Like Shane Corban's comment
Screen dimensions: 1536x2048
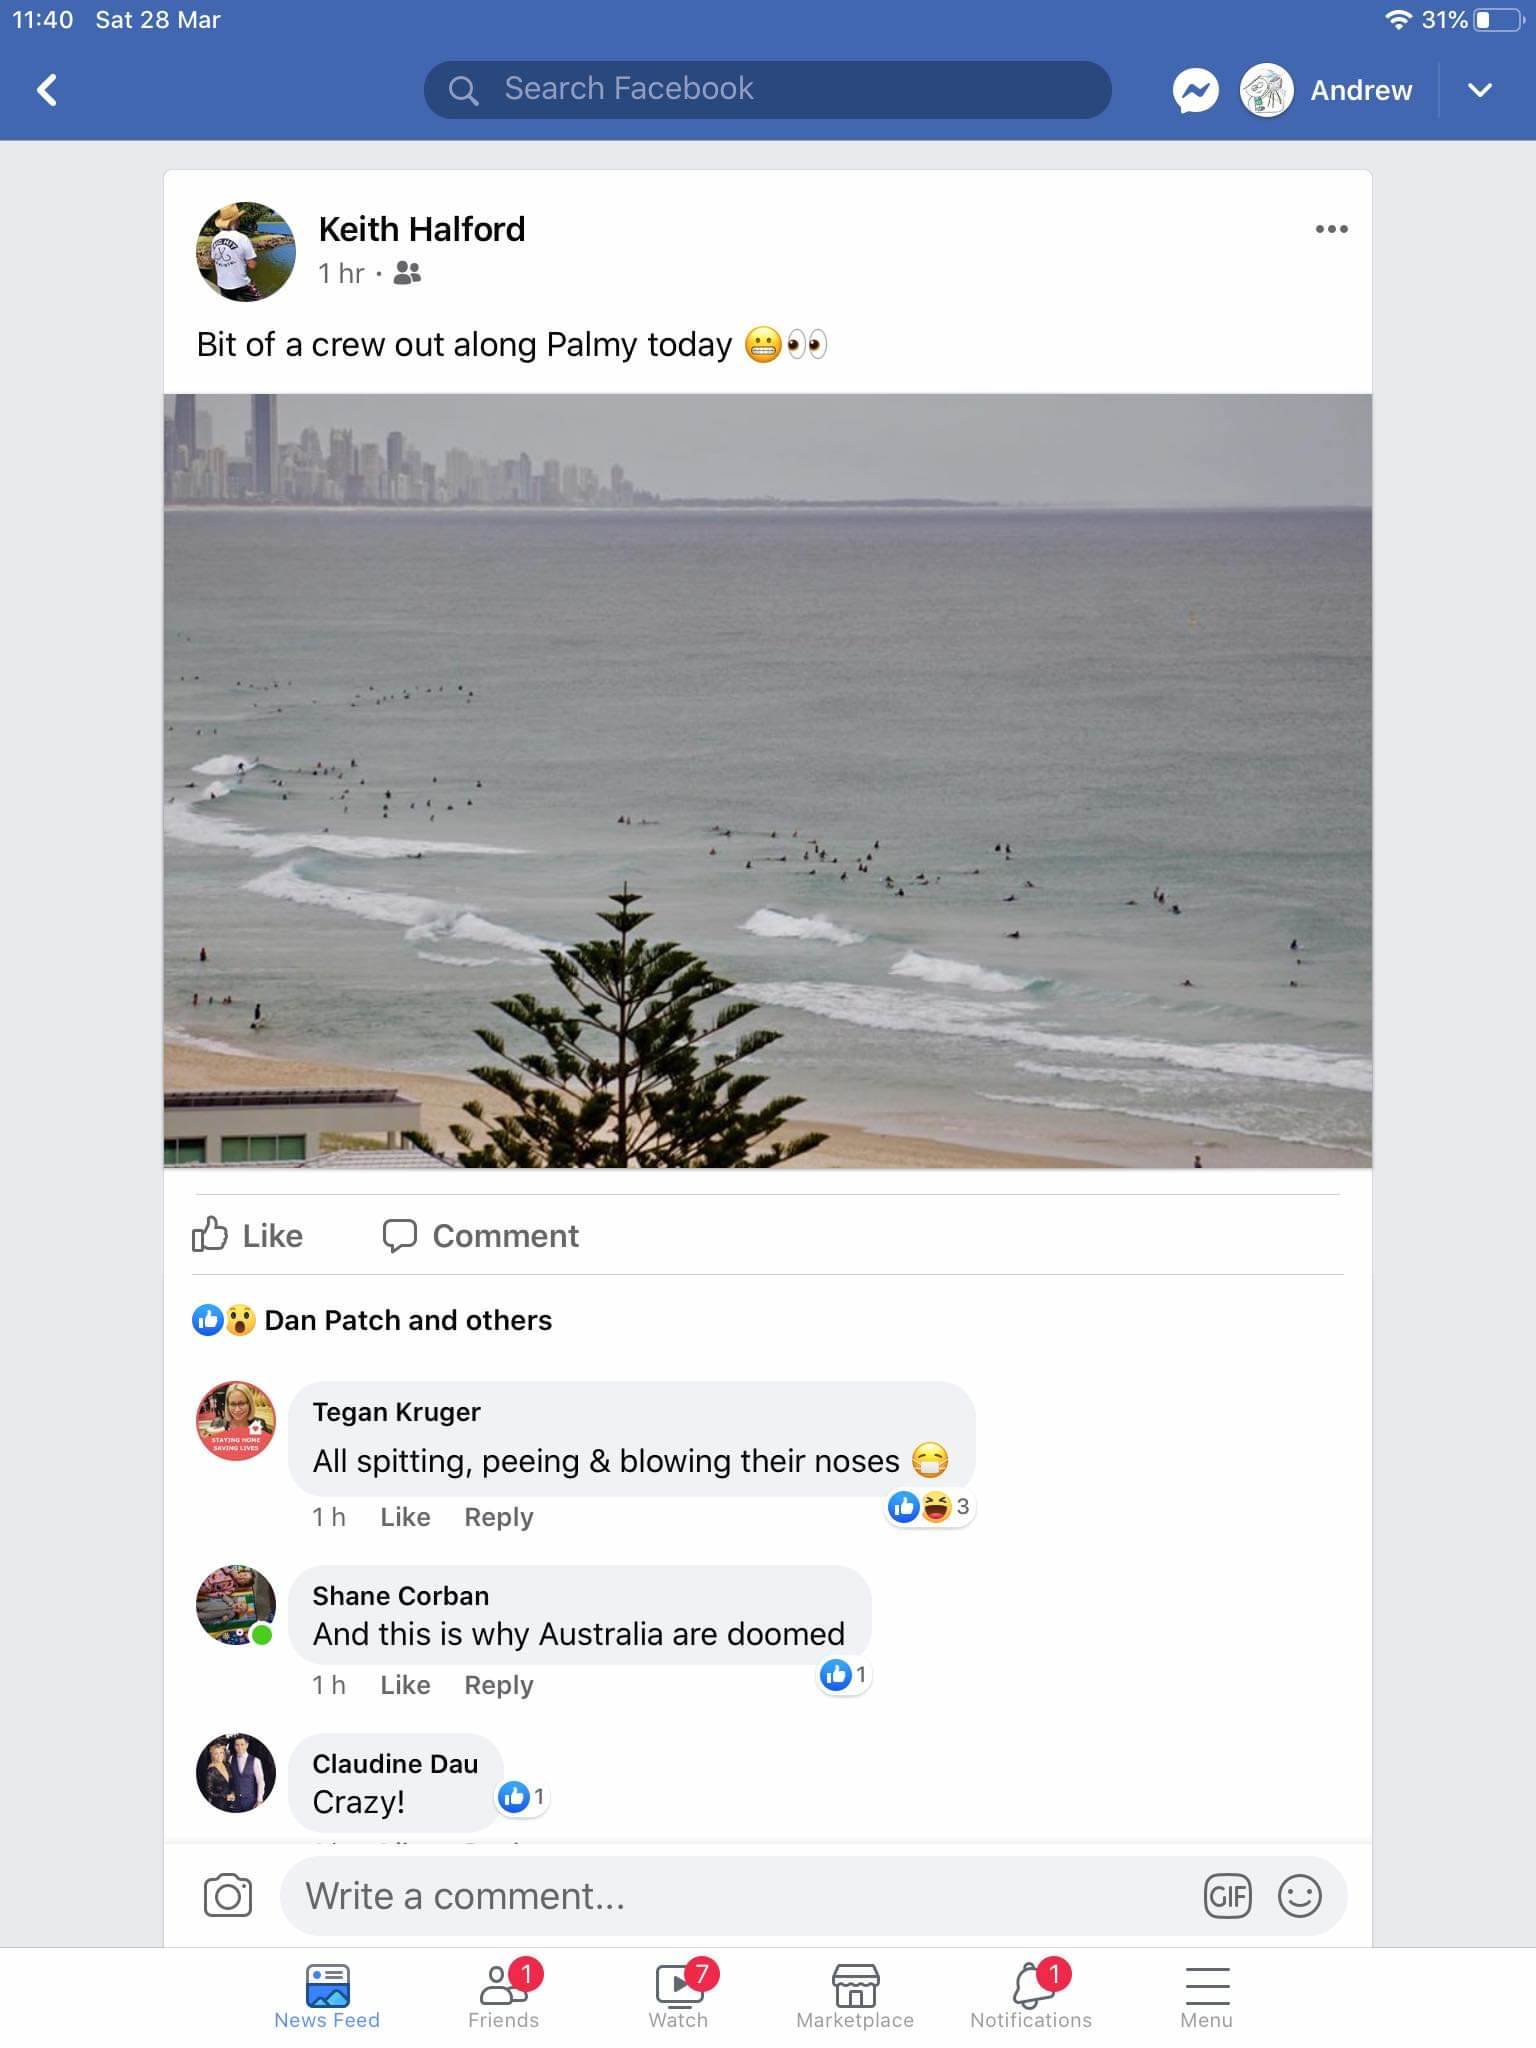(x=405, y=1685)
